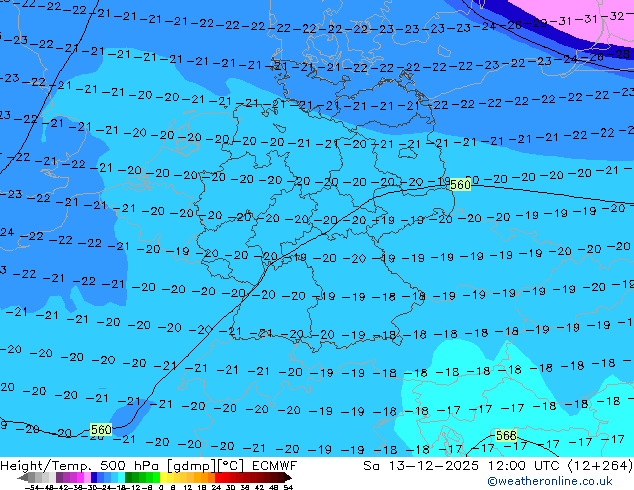Click the 568 contour label over Italy

tap(506, 435)
